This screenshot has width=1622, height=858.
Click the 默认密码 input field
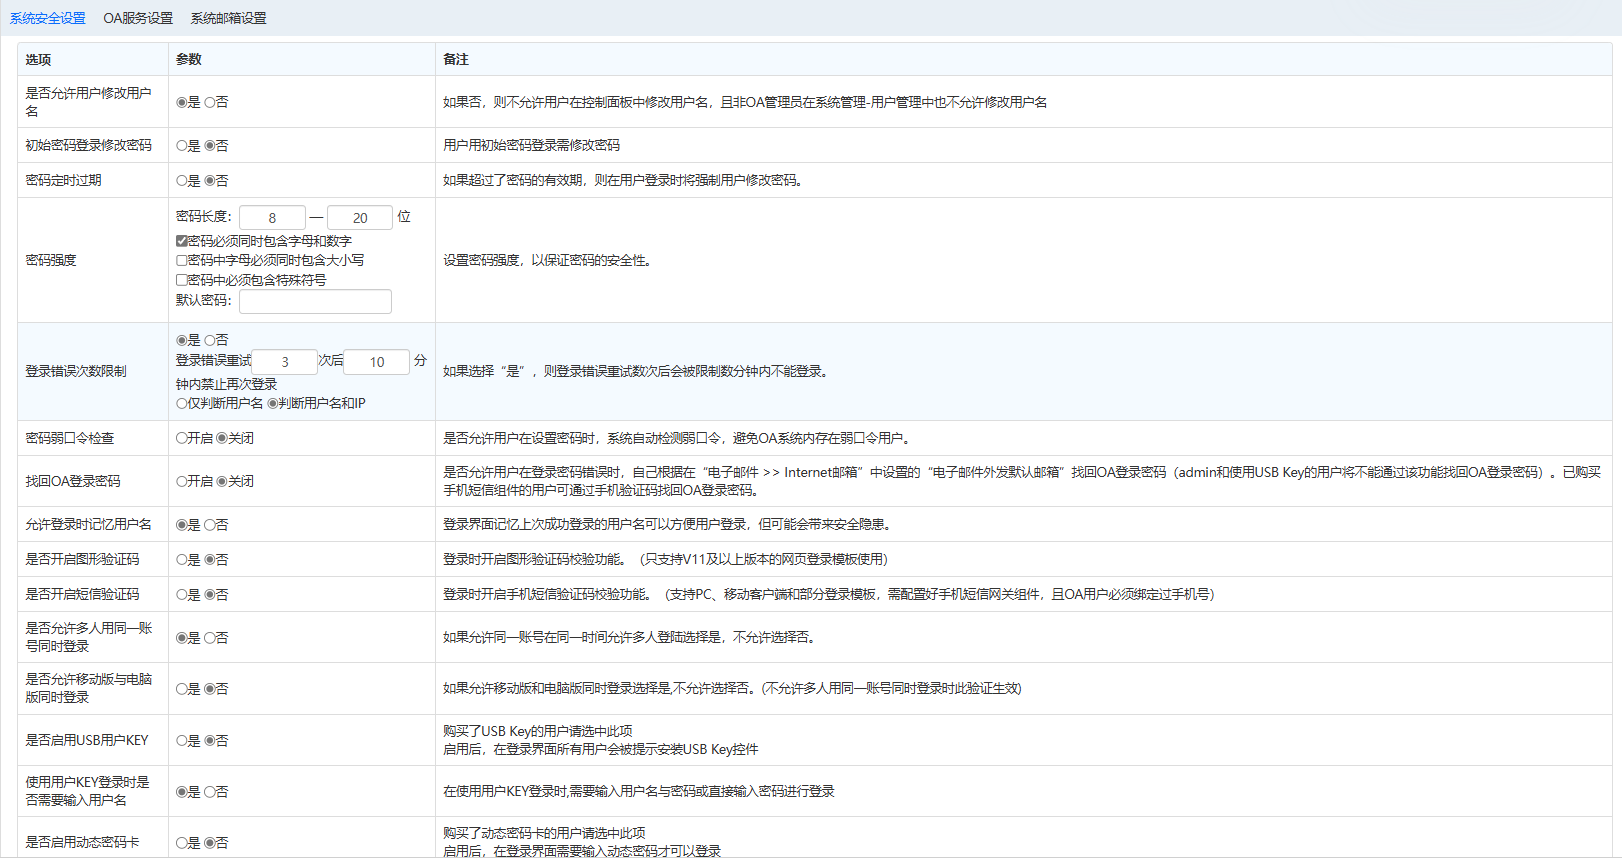(x=315, y=301)
